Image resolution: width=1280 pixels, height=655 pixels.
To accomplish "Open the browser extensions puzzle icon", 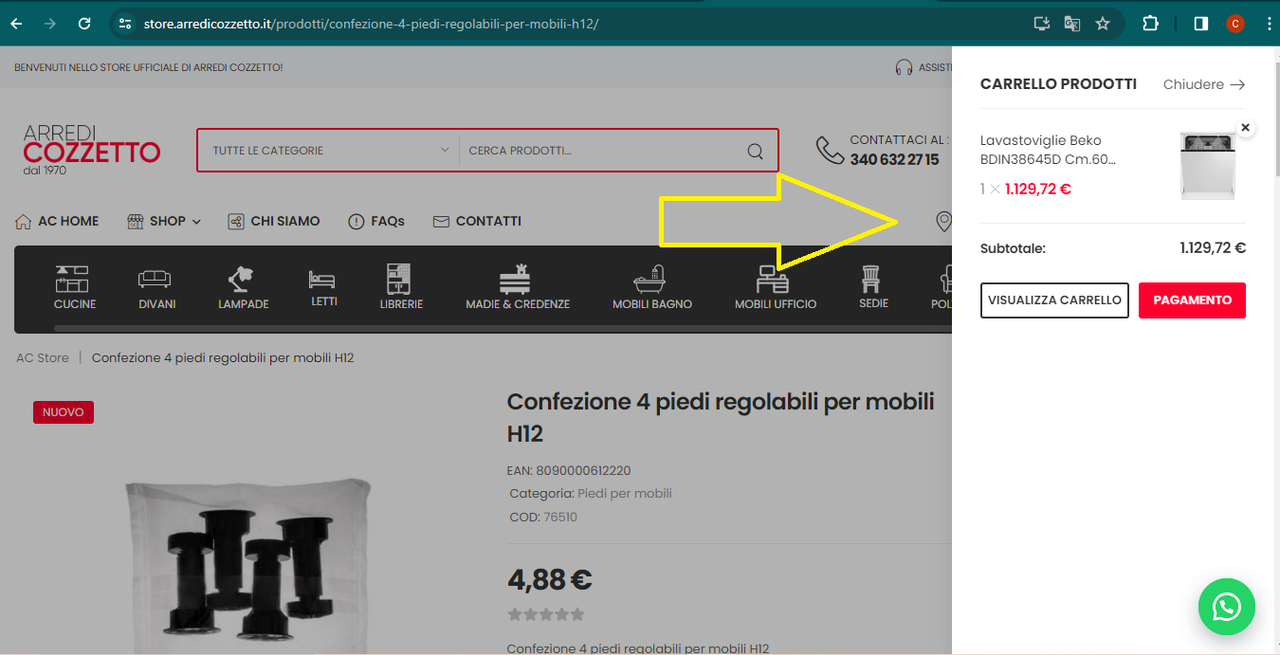I will pos(1150,23).
